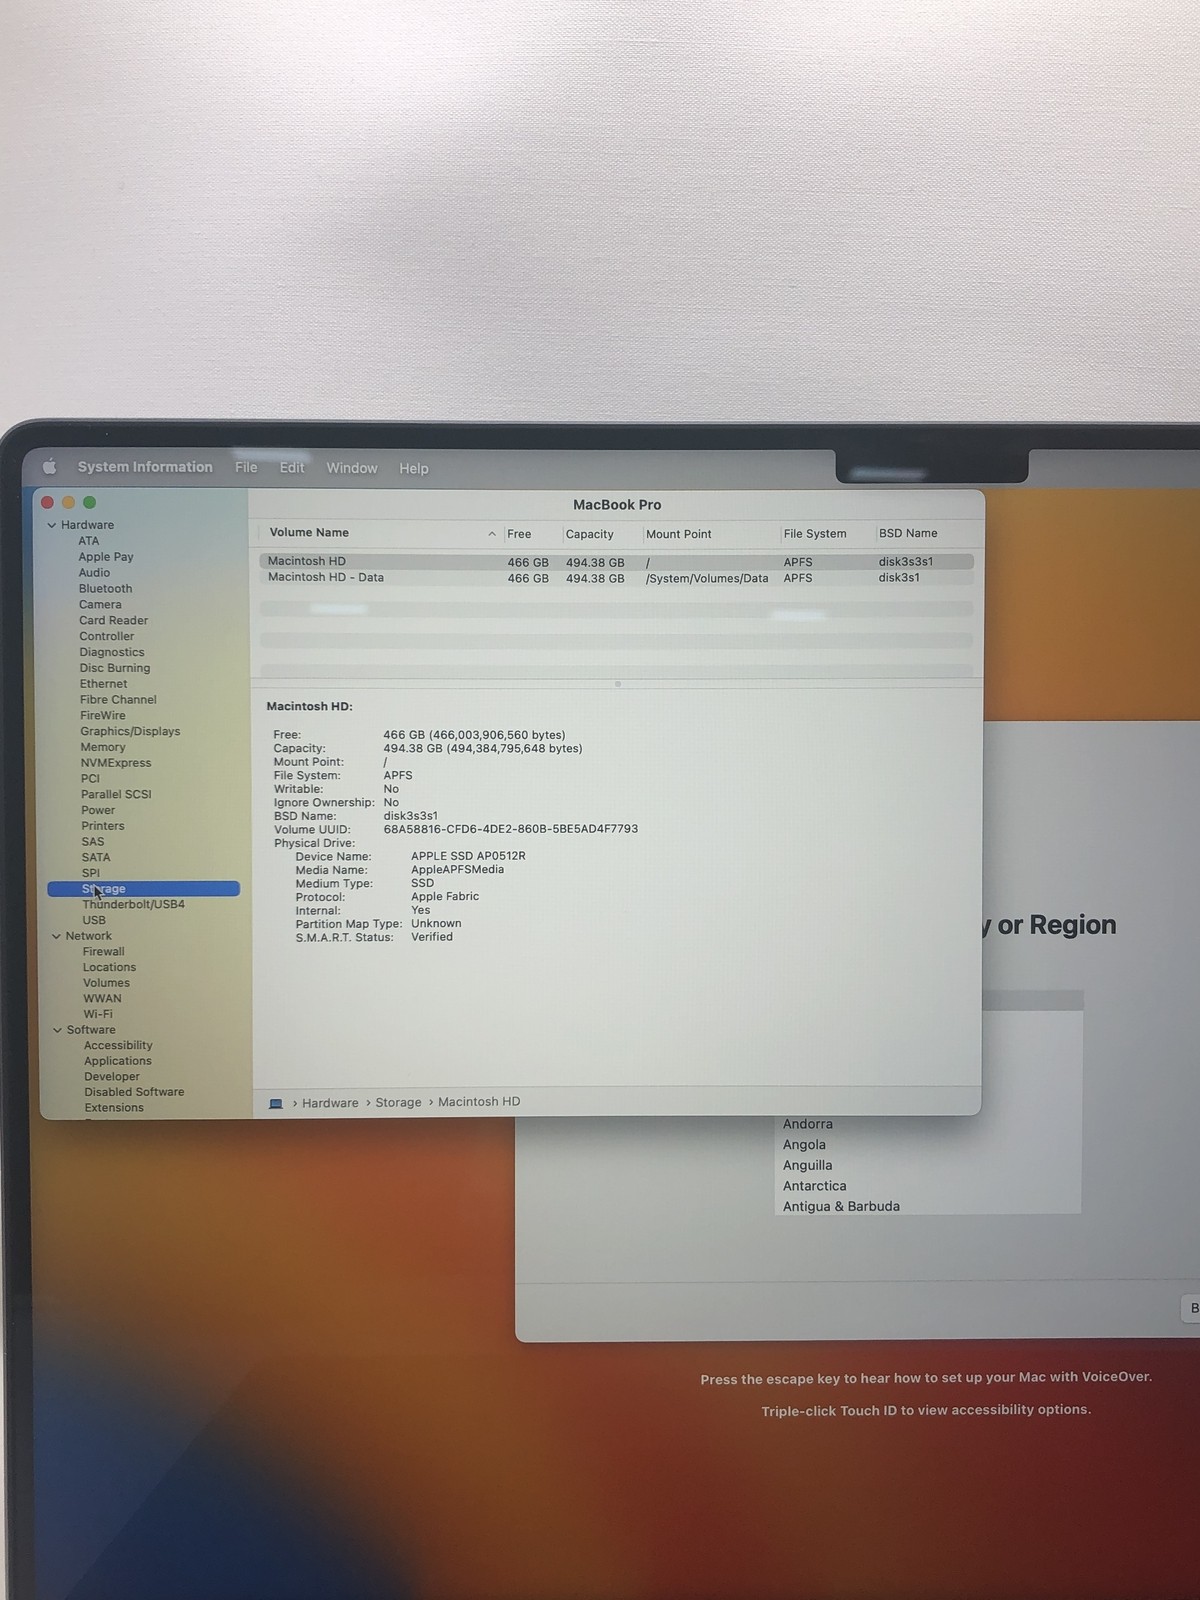Open the Apple menu
Viewport: 1200px width, 1600px height.
click(49, 467)
